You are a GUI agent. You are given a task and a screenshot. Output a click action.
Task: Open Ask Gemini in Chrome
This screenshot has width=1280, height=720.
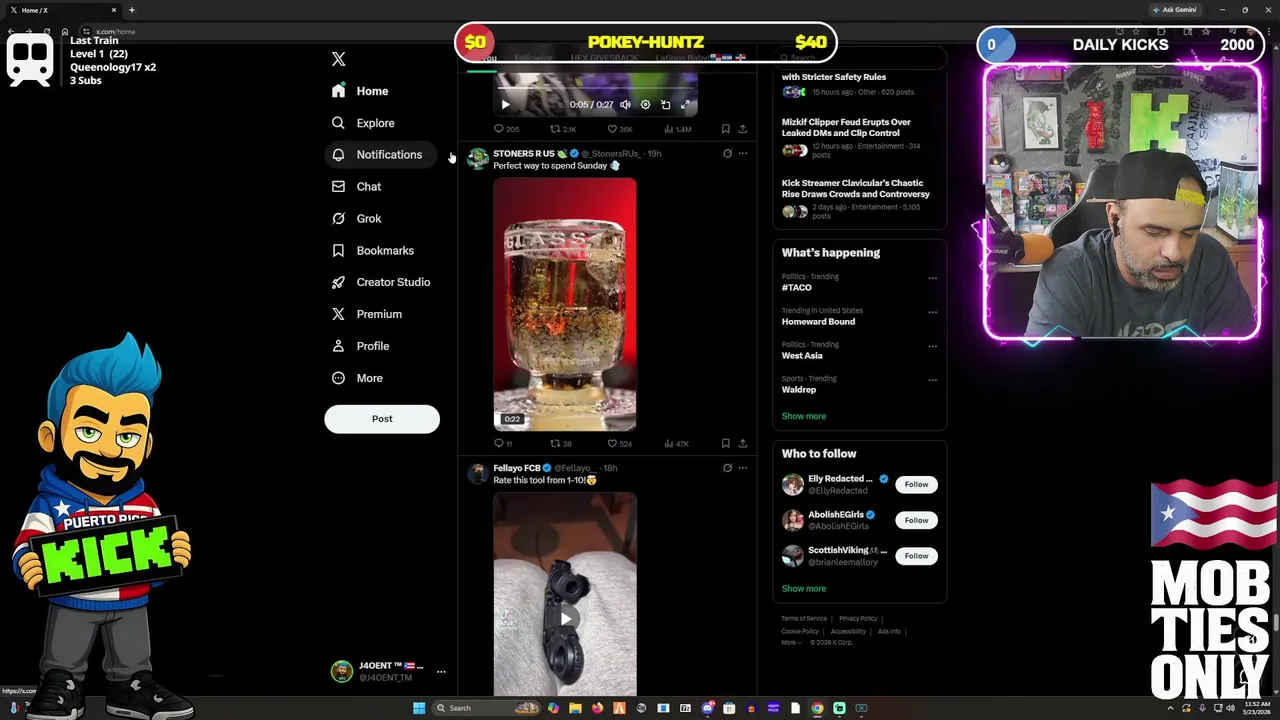[1174, 10]
